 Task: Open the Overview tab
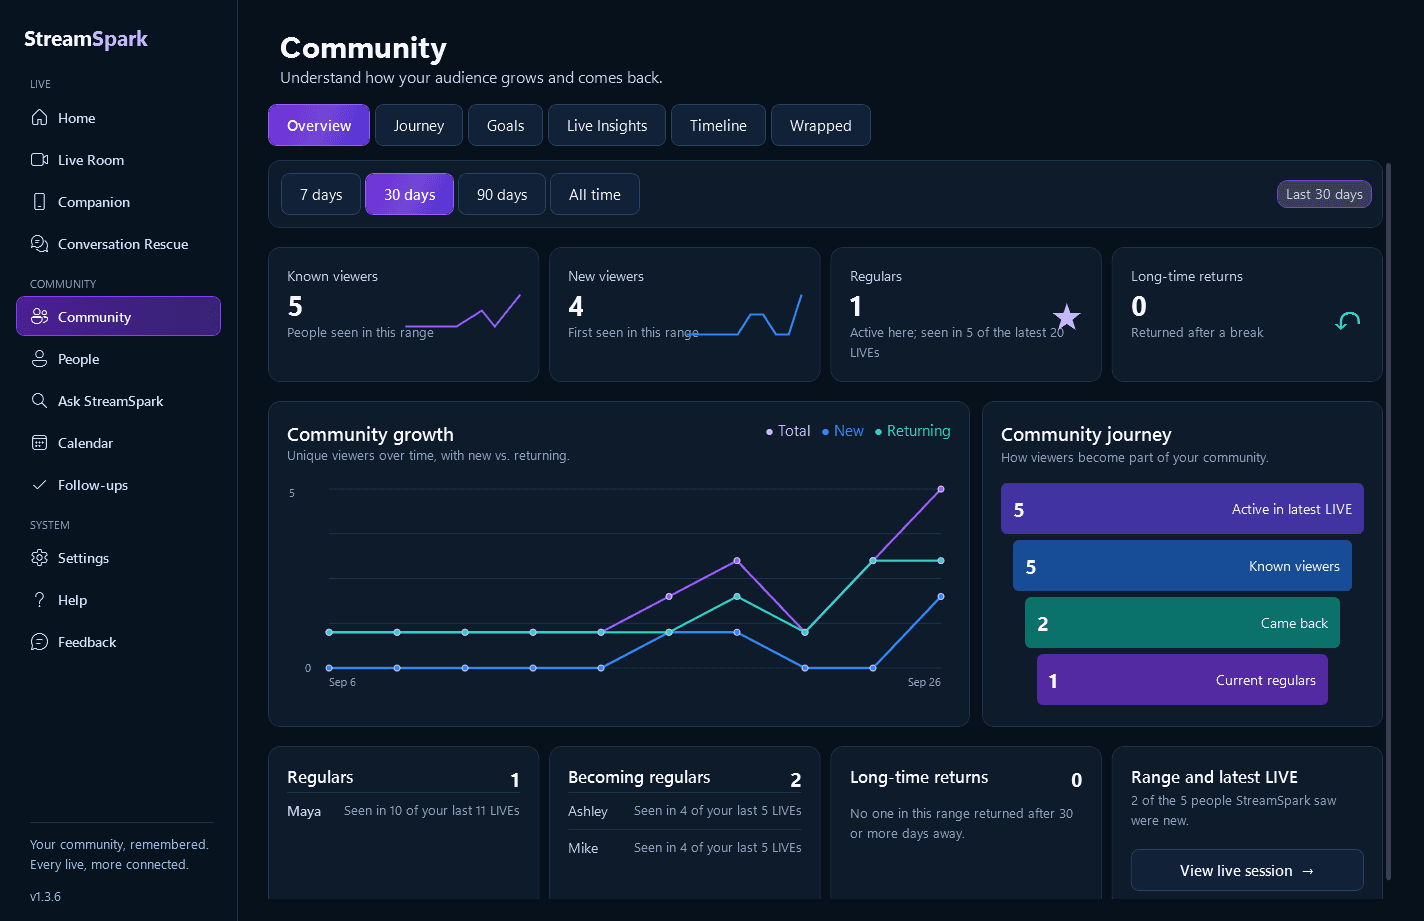click(319, 125)
